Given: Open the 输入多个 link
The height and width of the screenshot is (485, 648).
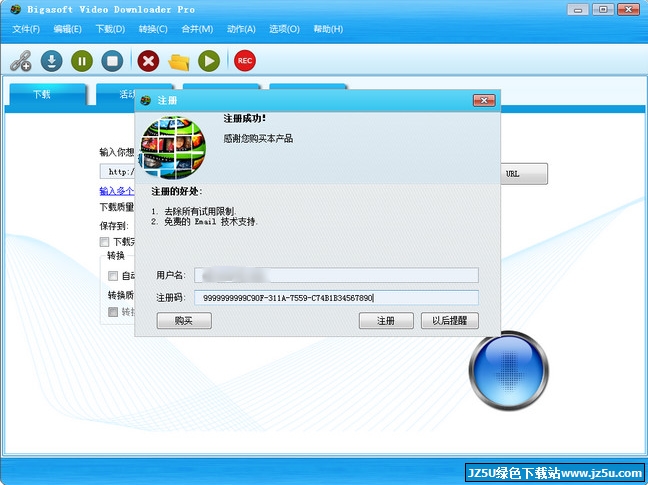Looking at the screenshot, I should coord(117,191).
